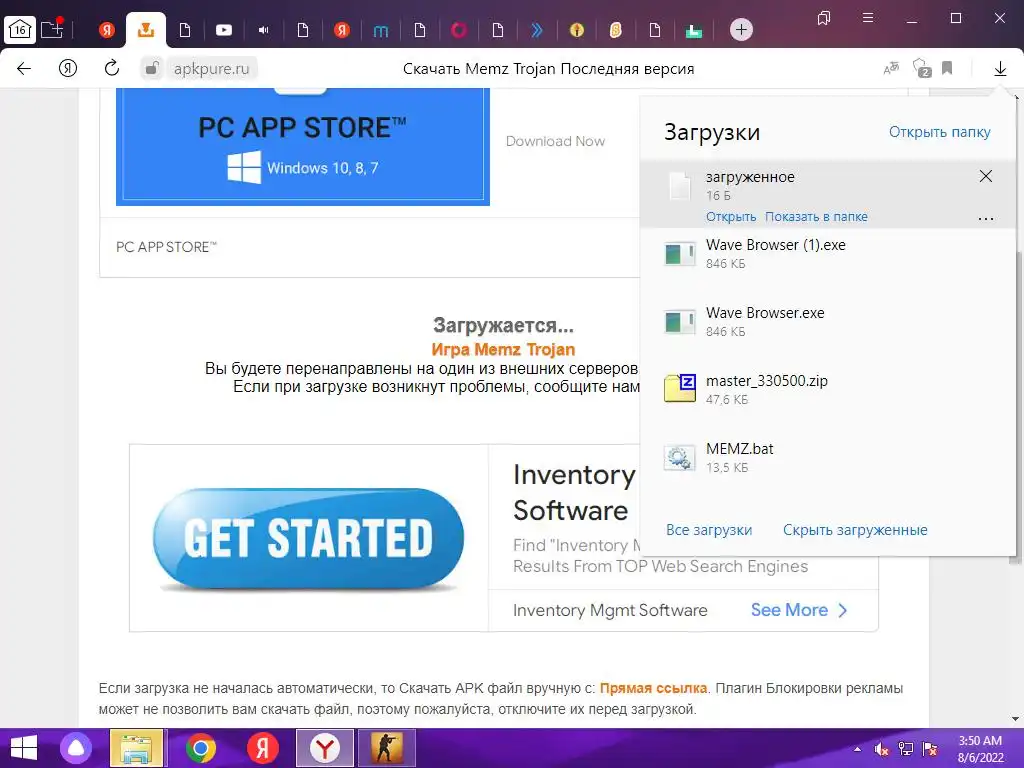Click the big 'GET STARTED' button

[308, 539]
